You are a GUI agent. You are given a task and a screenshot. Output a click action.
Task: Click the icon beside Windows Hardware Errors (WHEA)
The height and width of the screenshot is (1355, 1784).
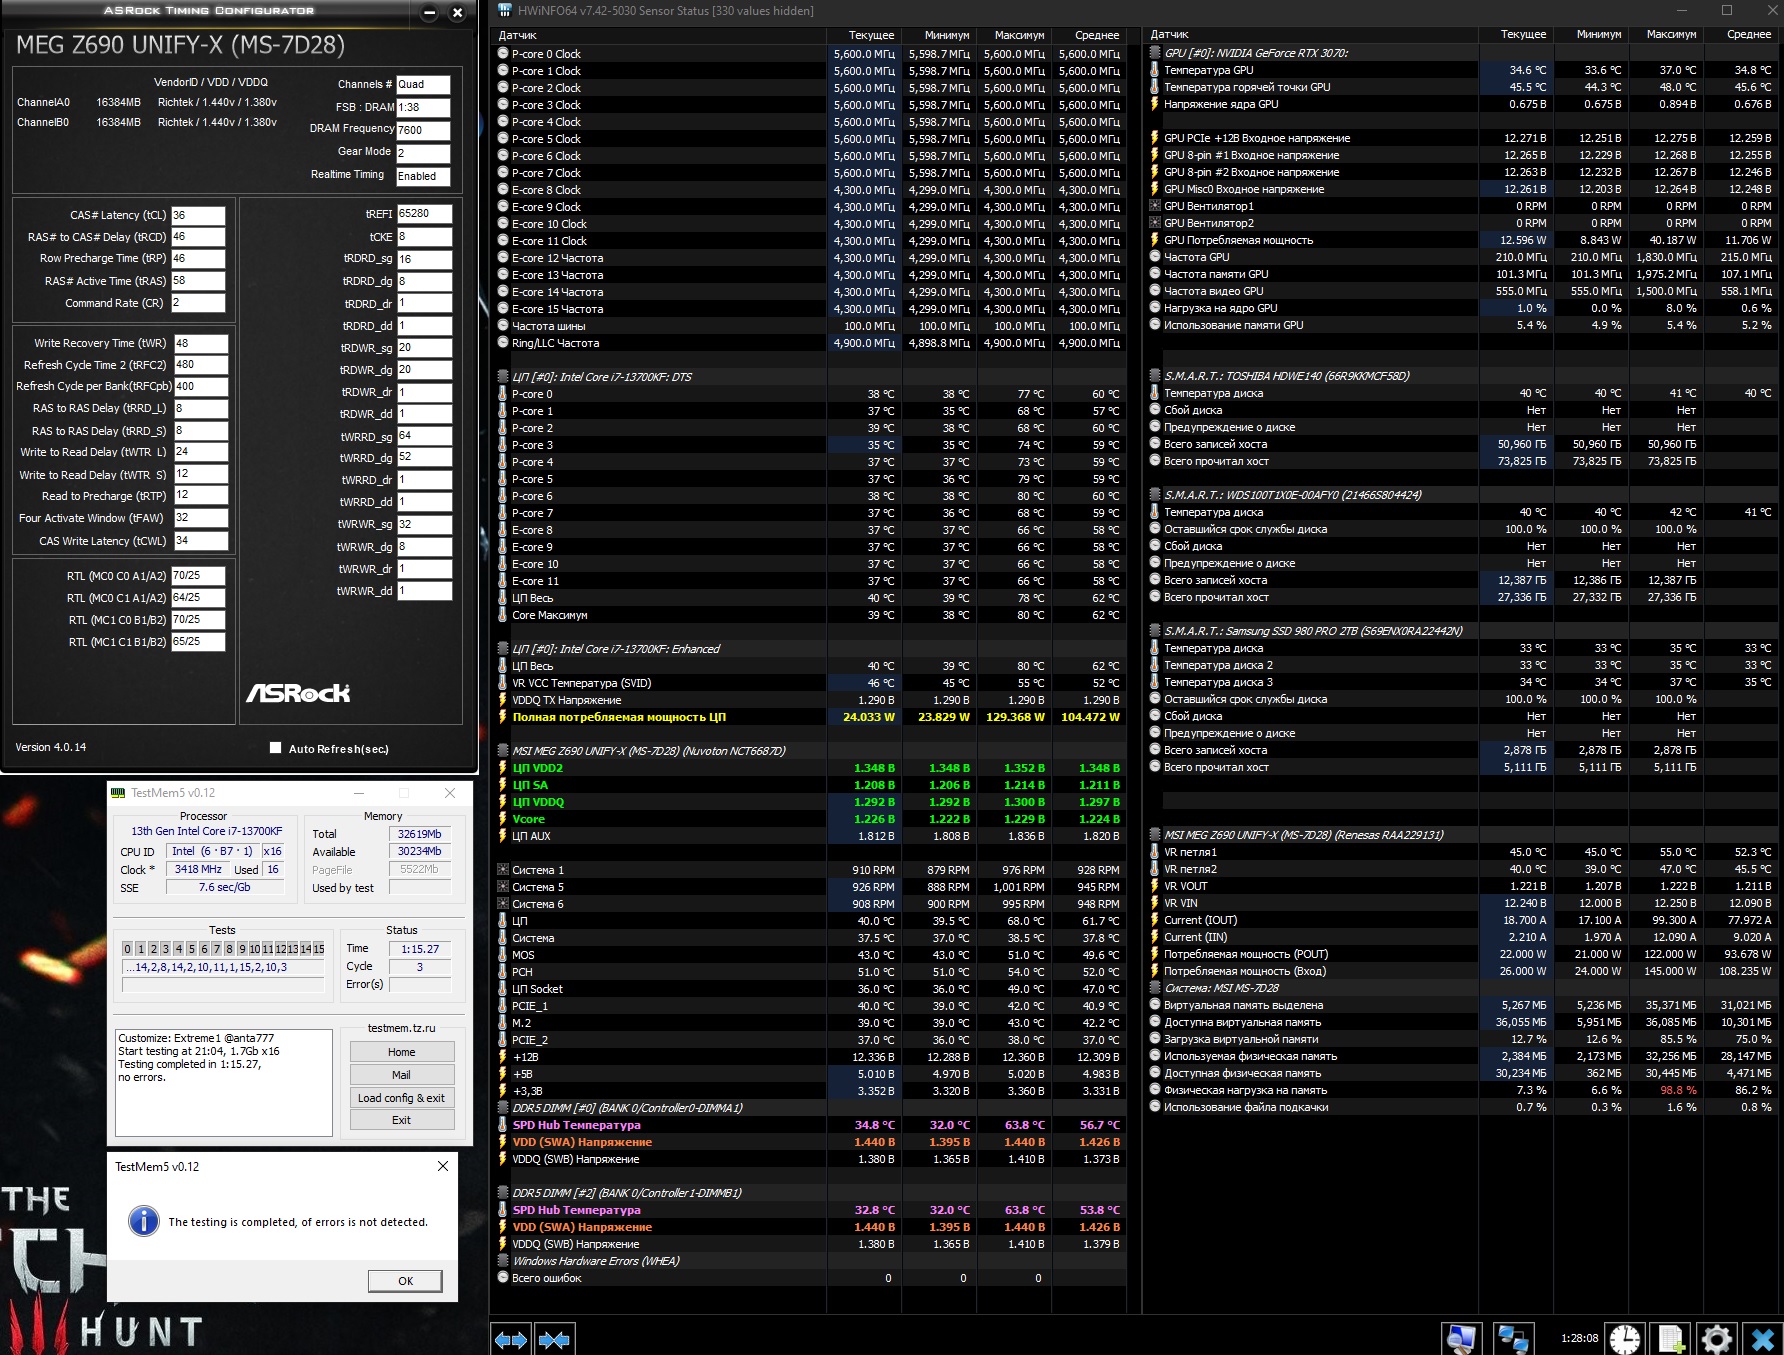[503, 1261]
